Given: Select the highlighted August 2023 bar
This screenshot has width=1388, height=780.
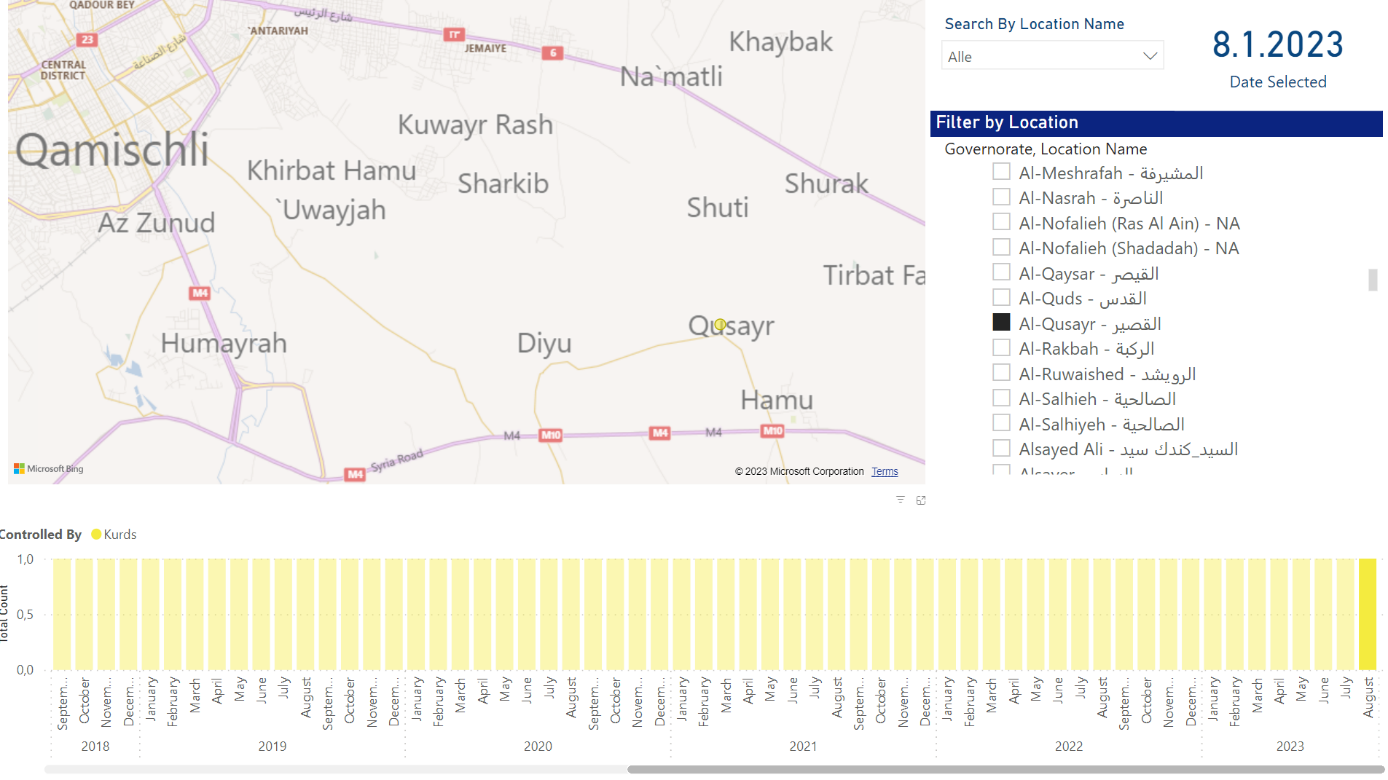Looking at the screenshot, I should (x=1368, y=614).
